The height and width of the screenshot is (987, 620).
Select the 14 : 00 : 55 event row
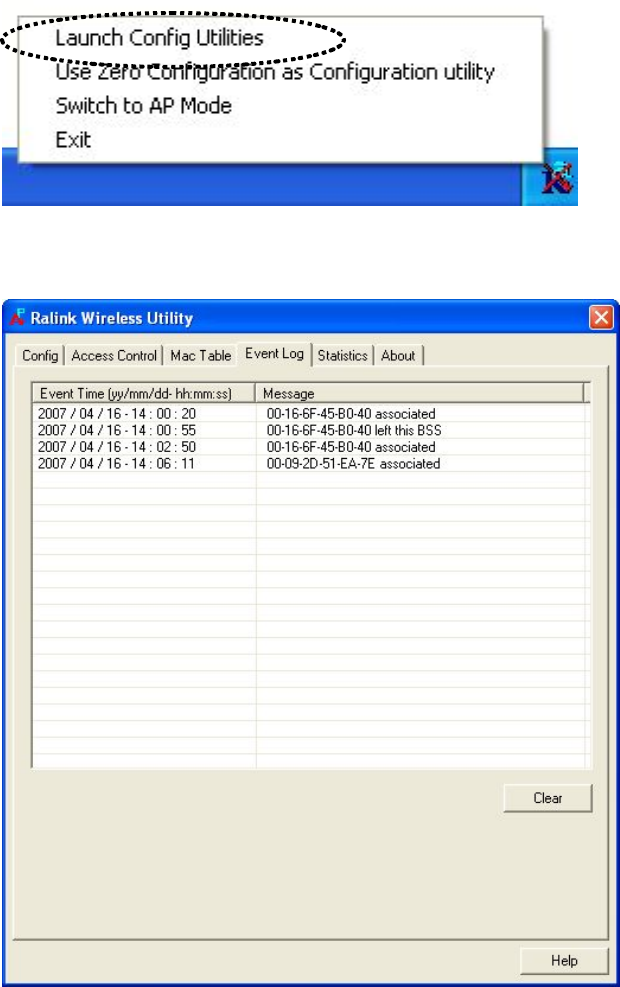[x=311, y=431]
